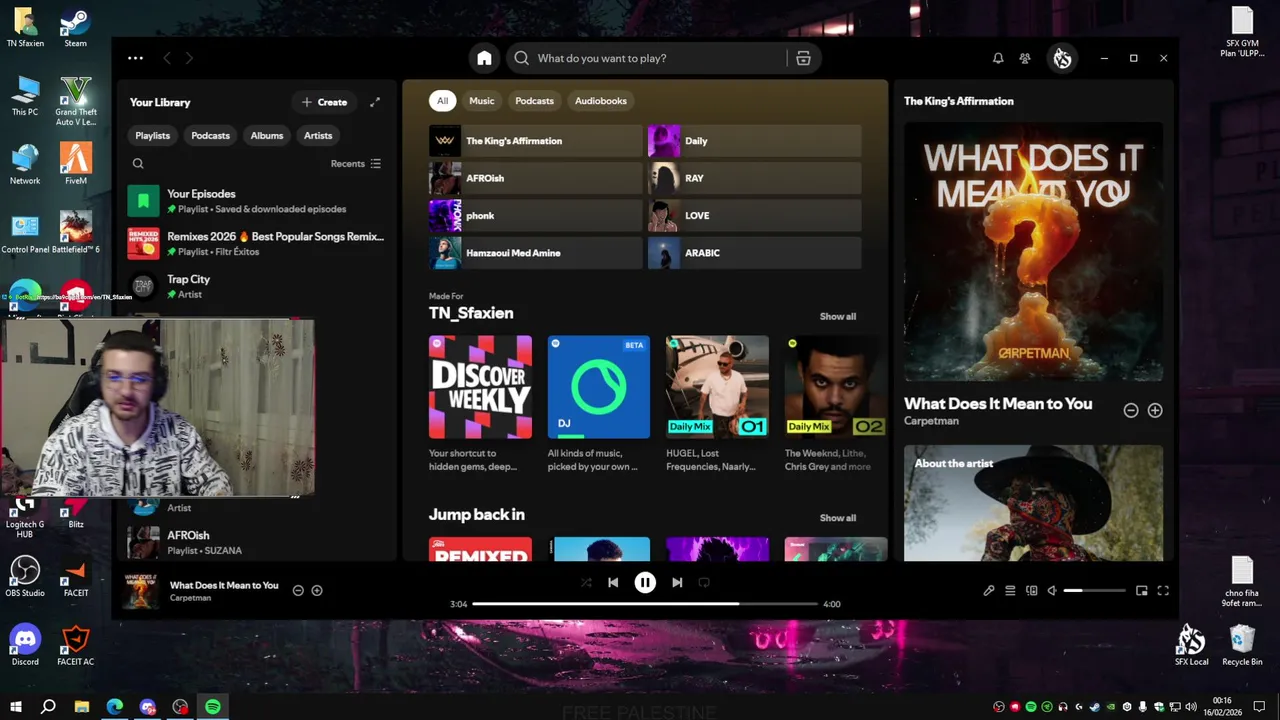Filter library by Albums

pos(267,136)
